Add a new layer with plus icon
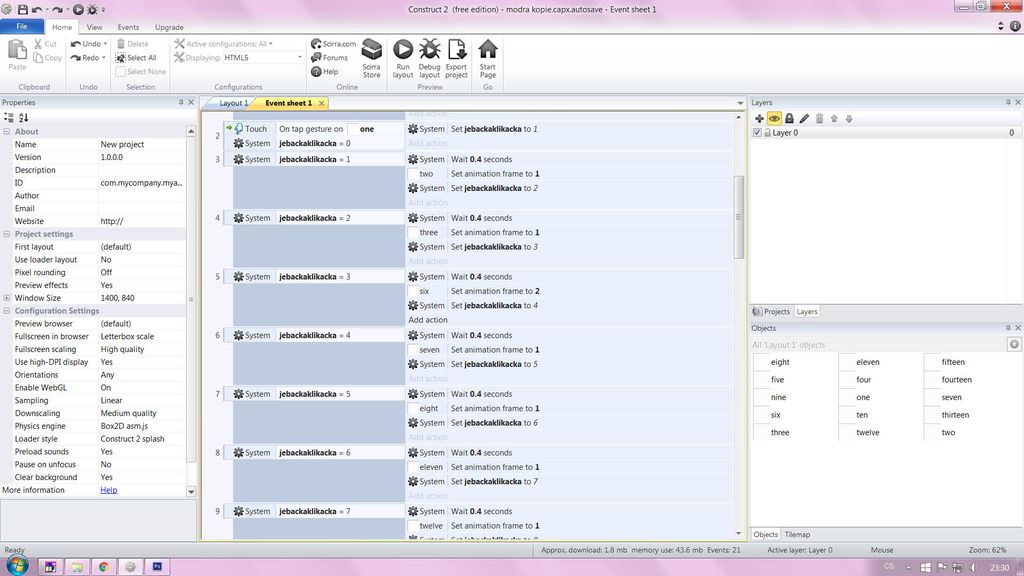Image resolution: width=1024 pixels, height=576 pixels. tap(759, 118)
